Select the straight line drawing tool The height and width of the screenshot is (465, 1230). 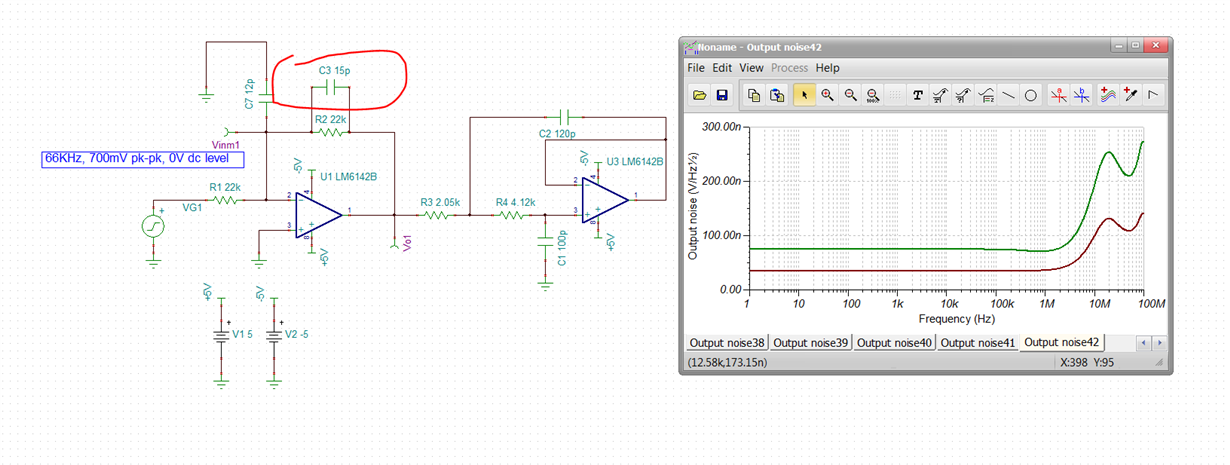coord(1008,95)
